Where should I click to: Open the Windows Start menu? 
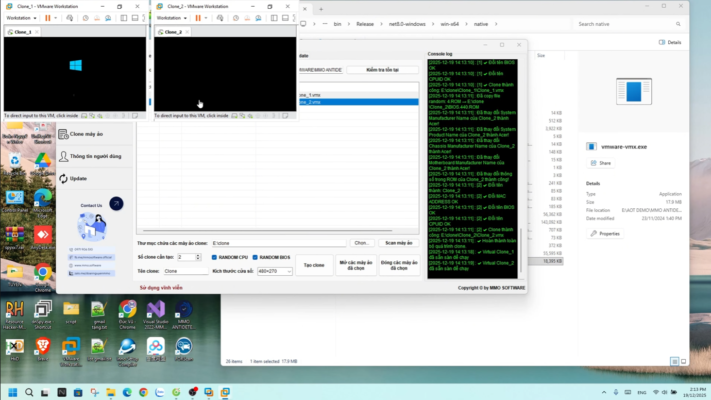click(x=13, y=392)
